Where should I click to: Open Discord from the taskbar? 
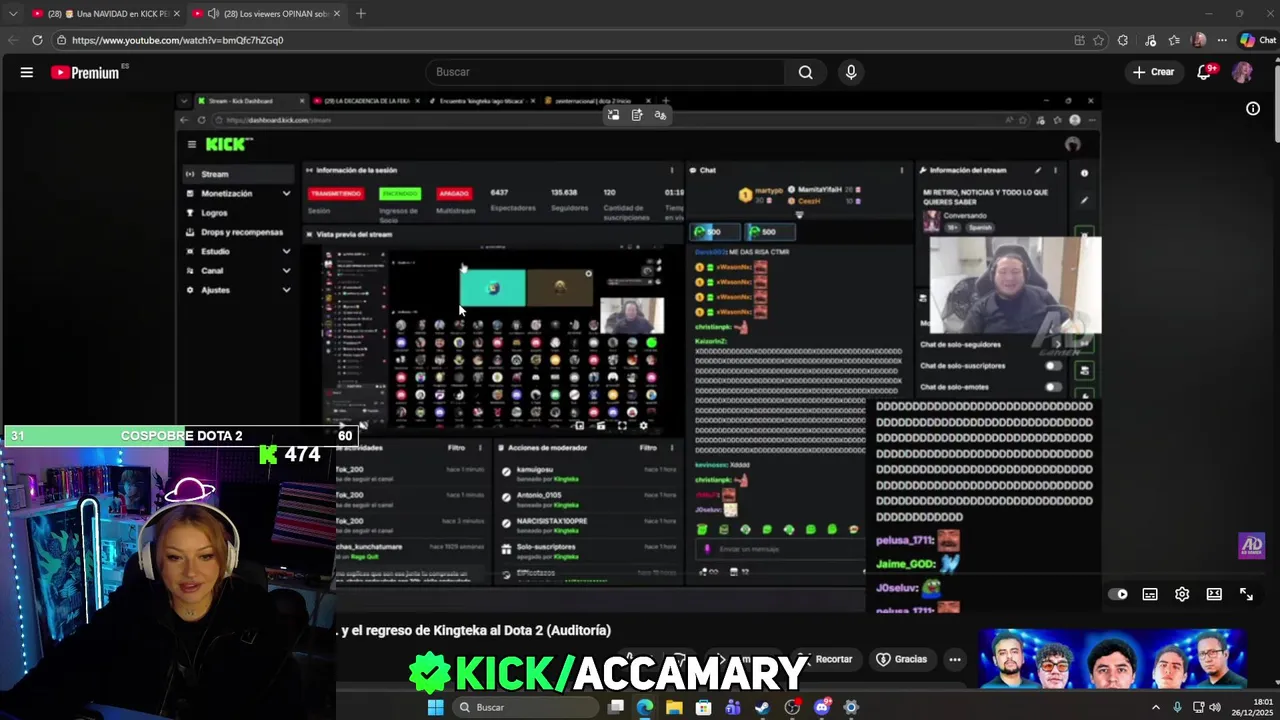(x=822, y=707)
